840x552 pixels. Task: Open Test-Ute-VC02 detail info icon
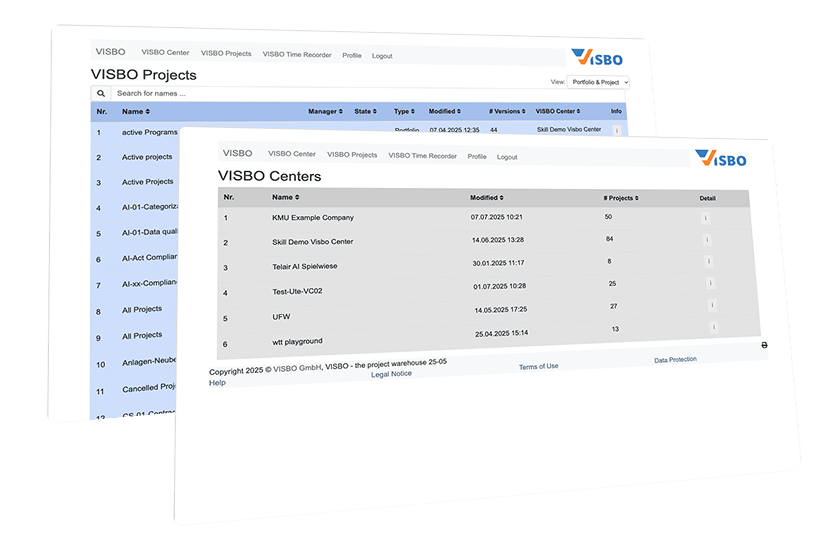coord(710,283)
